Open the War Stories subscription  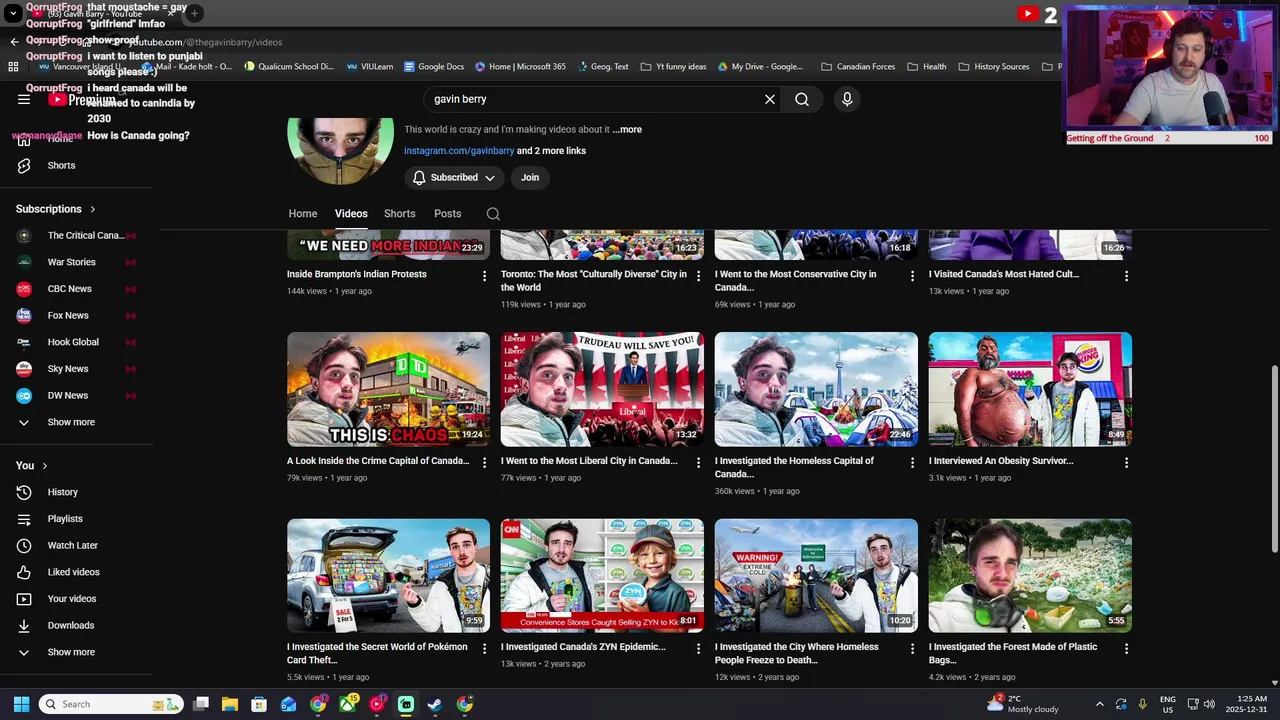(x=76, y=262)
